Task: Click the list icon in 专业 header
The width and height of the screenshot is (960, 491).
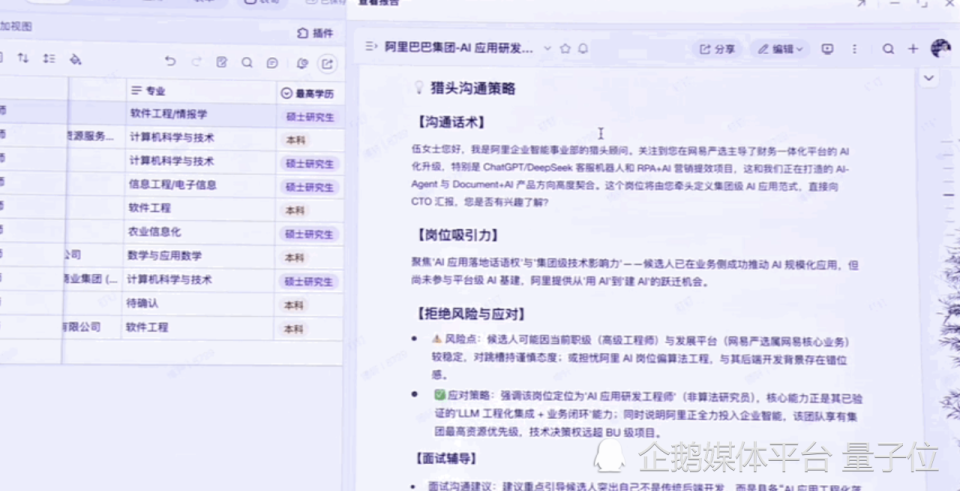Action: [x=137, y=91]
